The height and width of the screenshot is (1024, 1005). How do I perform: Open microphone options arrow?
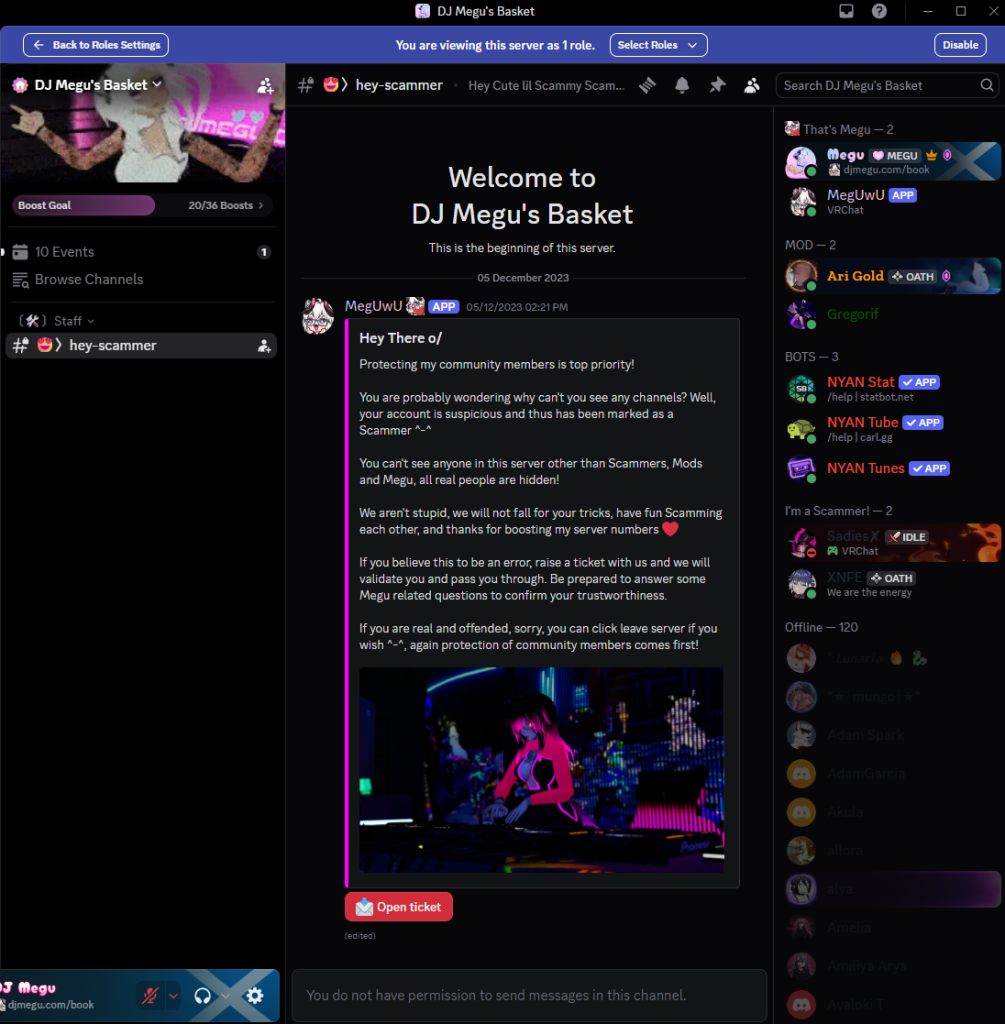click(x=173, y=996)
